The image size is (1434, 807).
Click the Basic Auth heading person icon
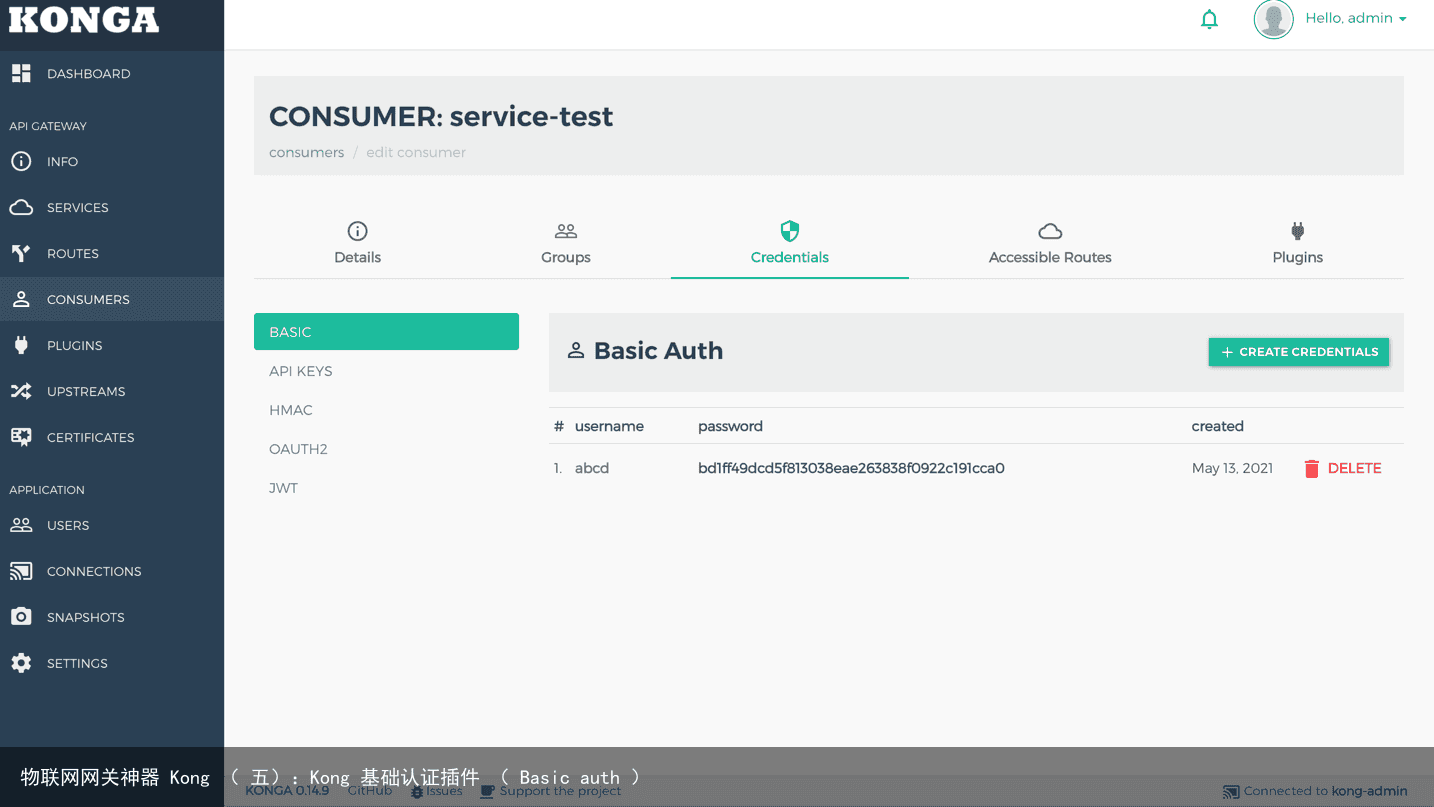(575, 351)
